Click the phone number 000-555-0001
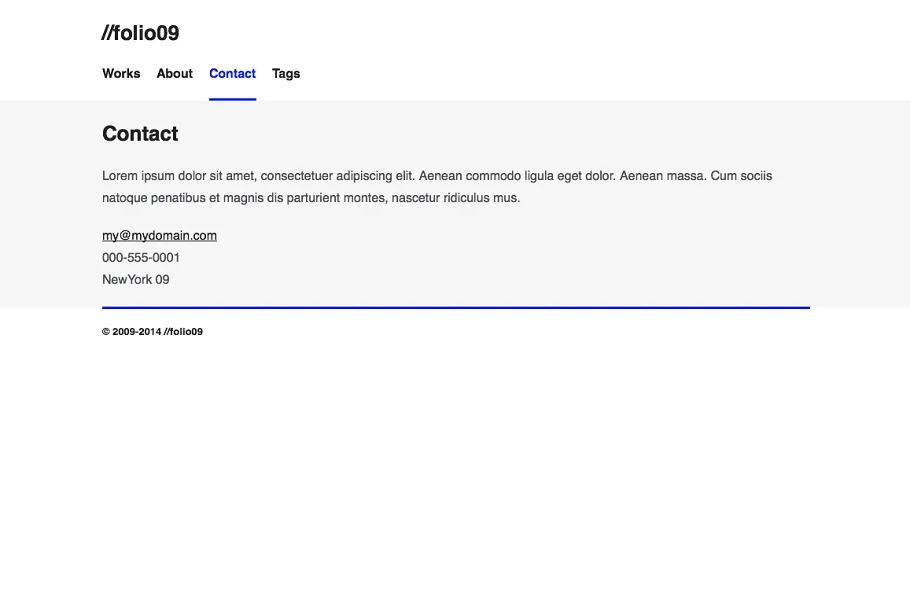Screen dimensions: 910x607 [x=141, y=258]
